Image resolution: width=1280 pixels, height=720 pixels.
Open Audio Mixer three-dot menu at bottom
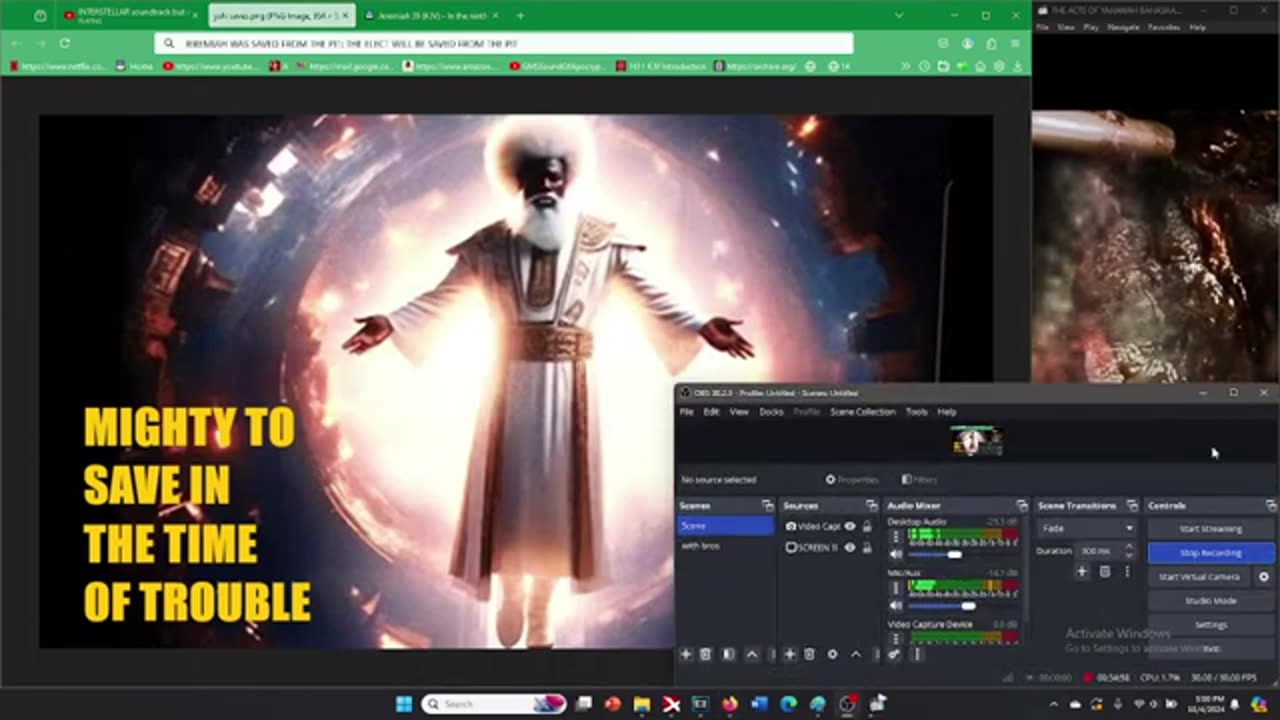point(916,654)
